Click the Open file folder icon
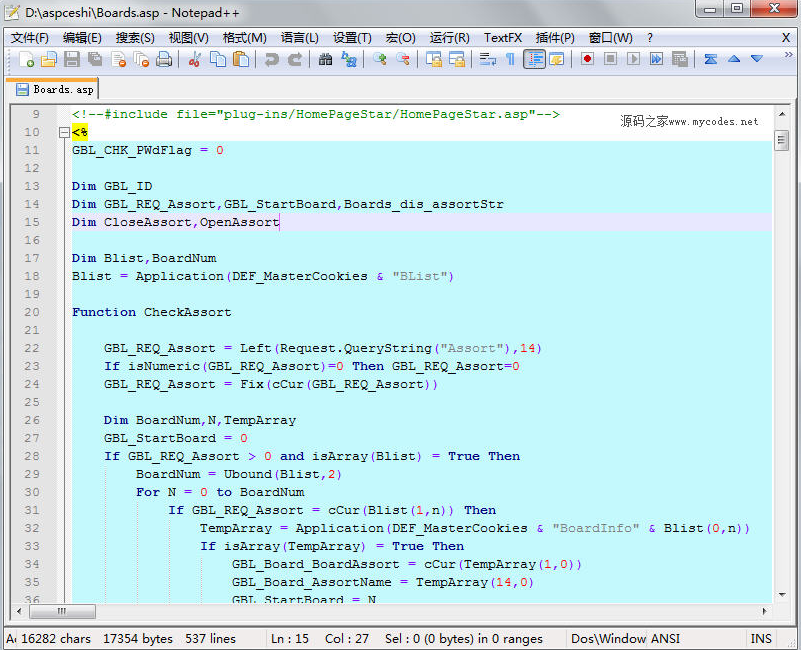This screenshot has width=801, height=650. [x=48, y=60]
